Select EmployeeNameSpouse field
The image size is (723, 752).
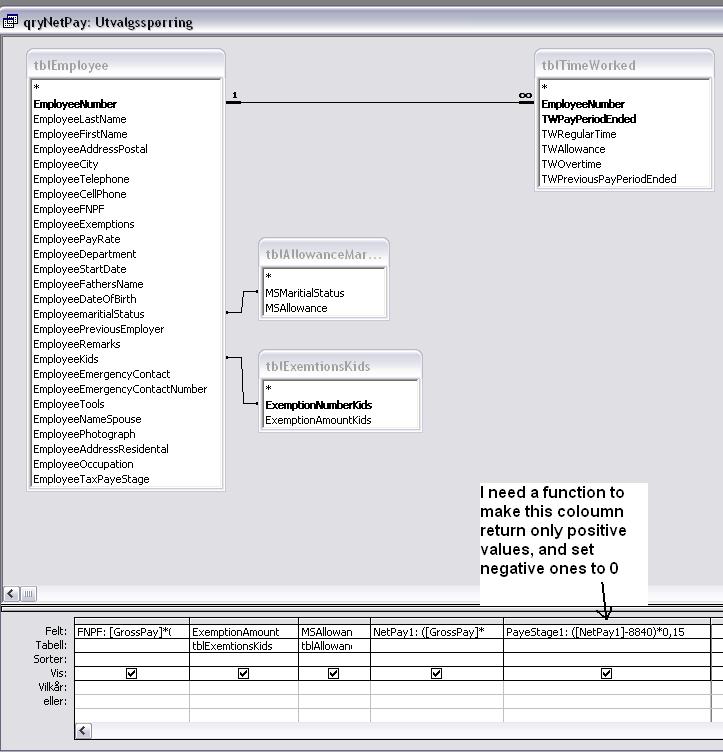pyautogui.click(x=126, y=419)
